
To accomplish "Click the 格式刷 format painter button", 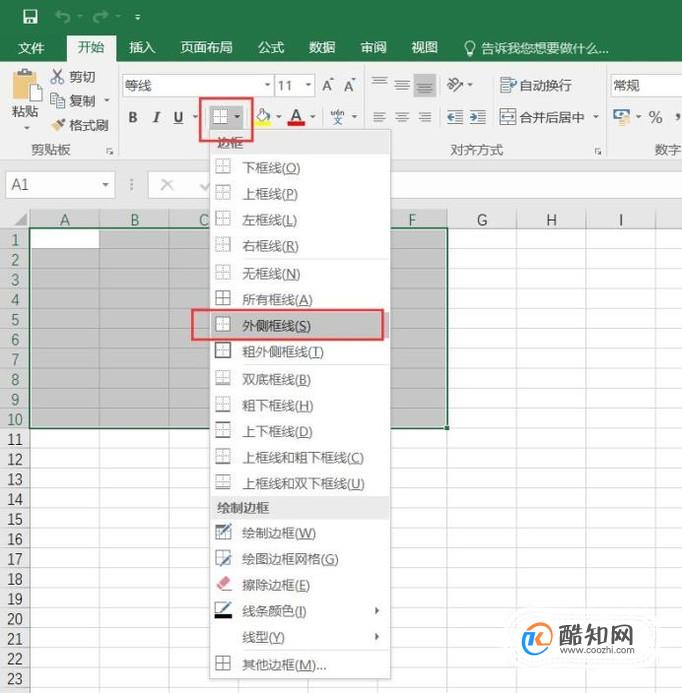I will pos(80,125).
